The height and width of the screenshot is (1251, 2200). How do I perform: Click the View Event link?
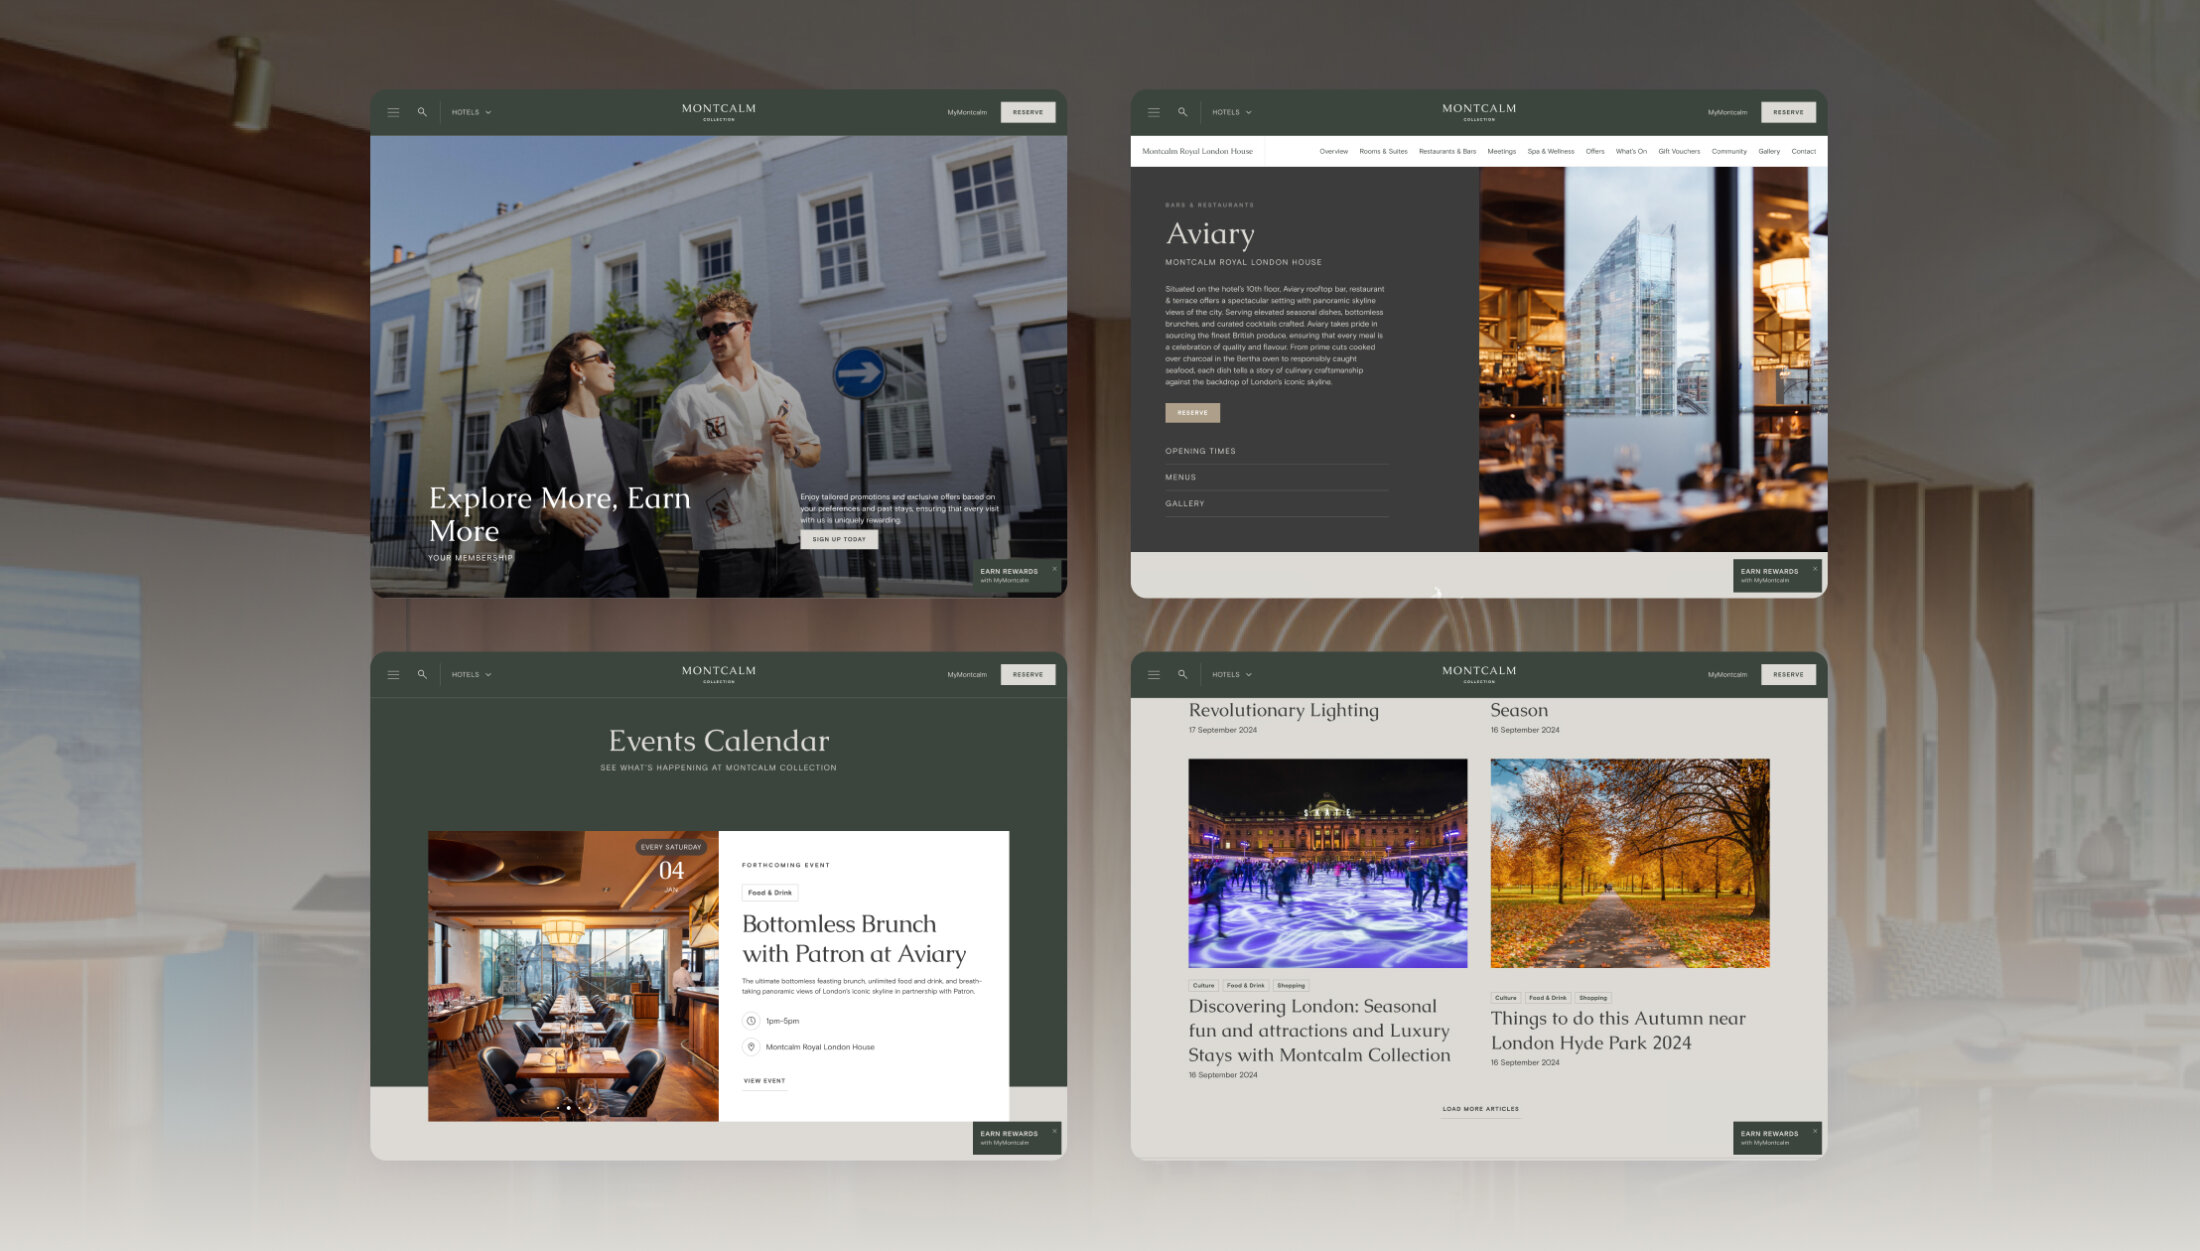(764, 1081)
